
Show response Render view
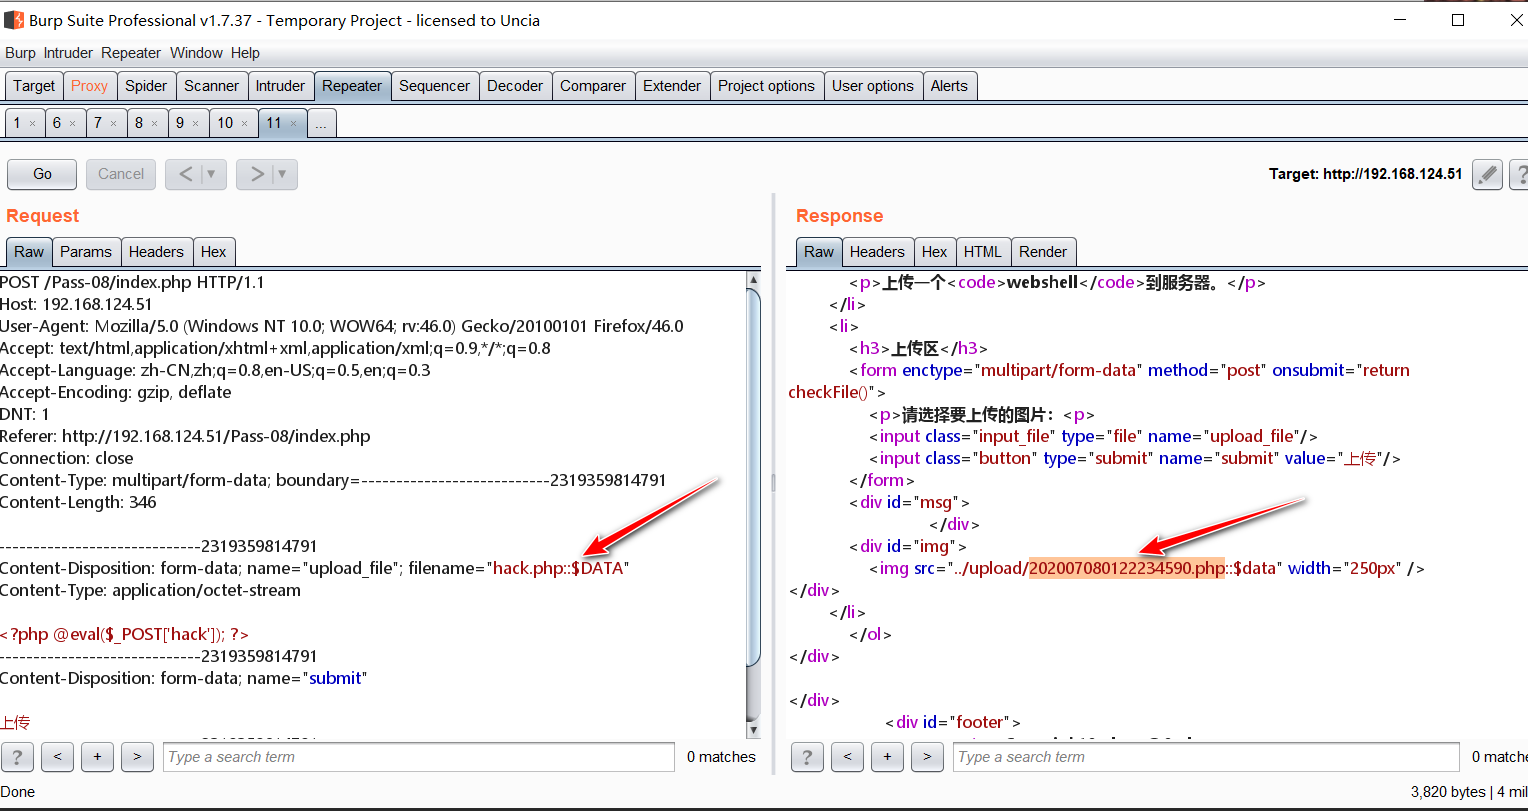pos(1043,252)
